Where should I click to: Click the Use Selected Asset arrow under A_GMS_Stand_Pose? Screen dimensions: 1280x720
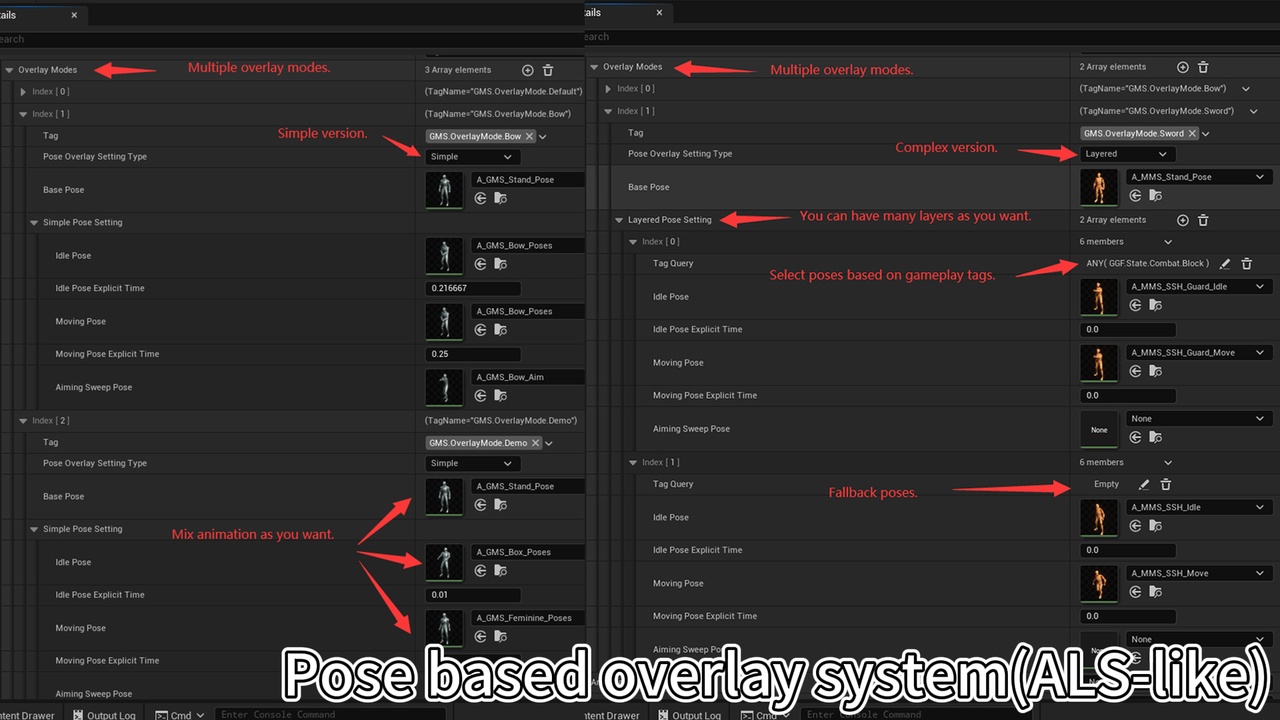[x=480, y=199]
